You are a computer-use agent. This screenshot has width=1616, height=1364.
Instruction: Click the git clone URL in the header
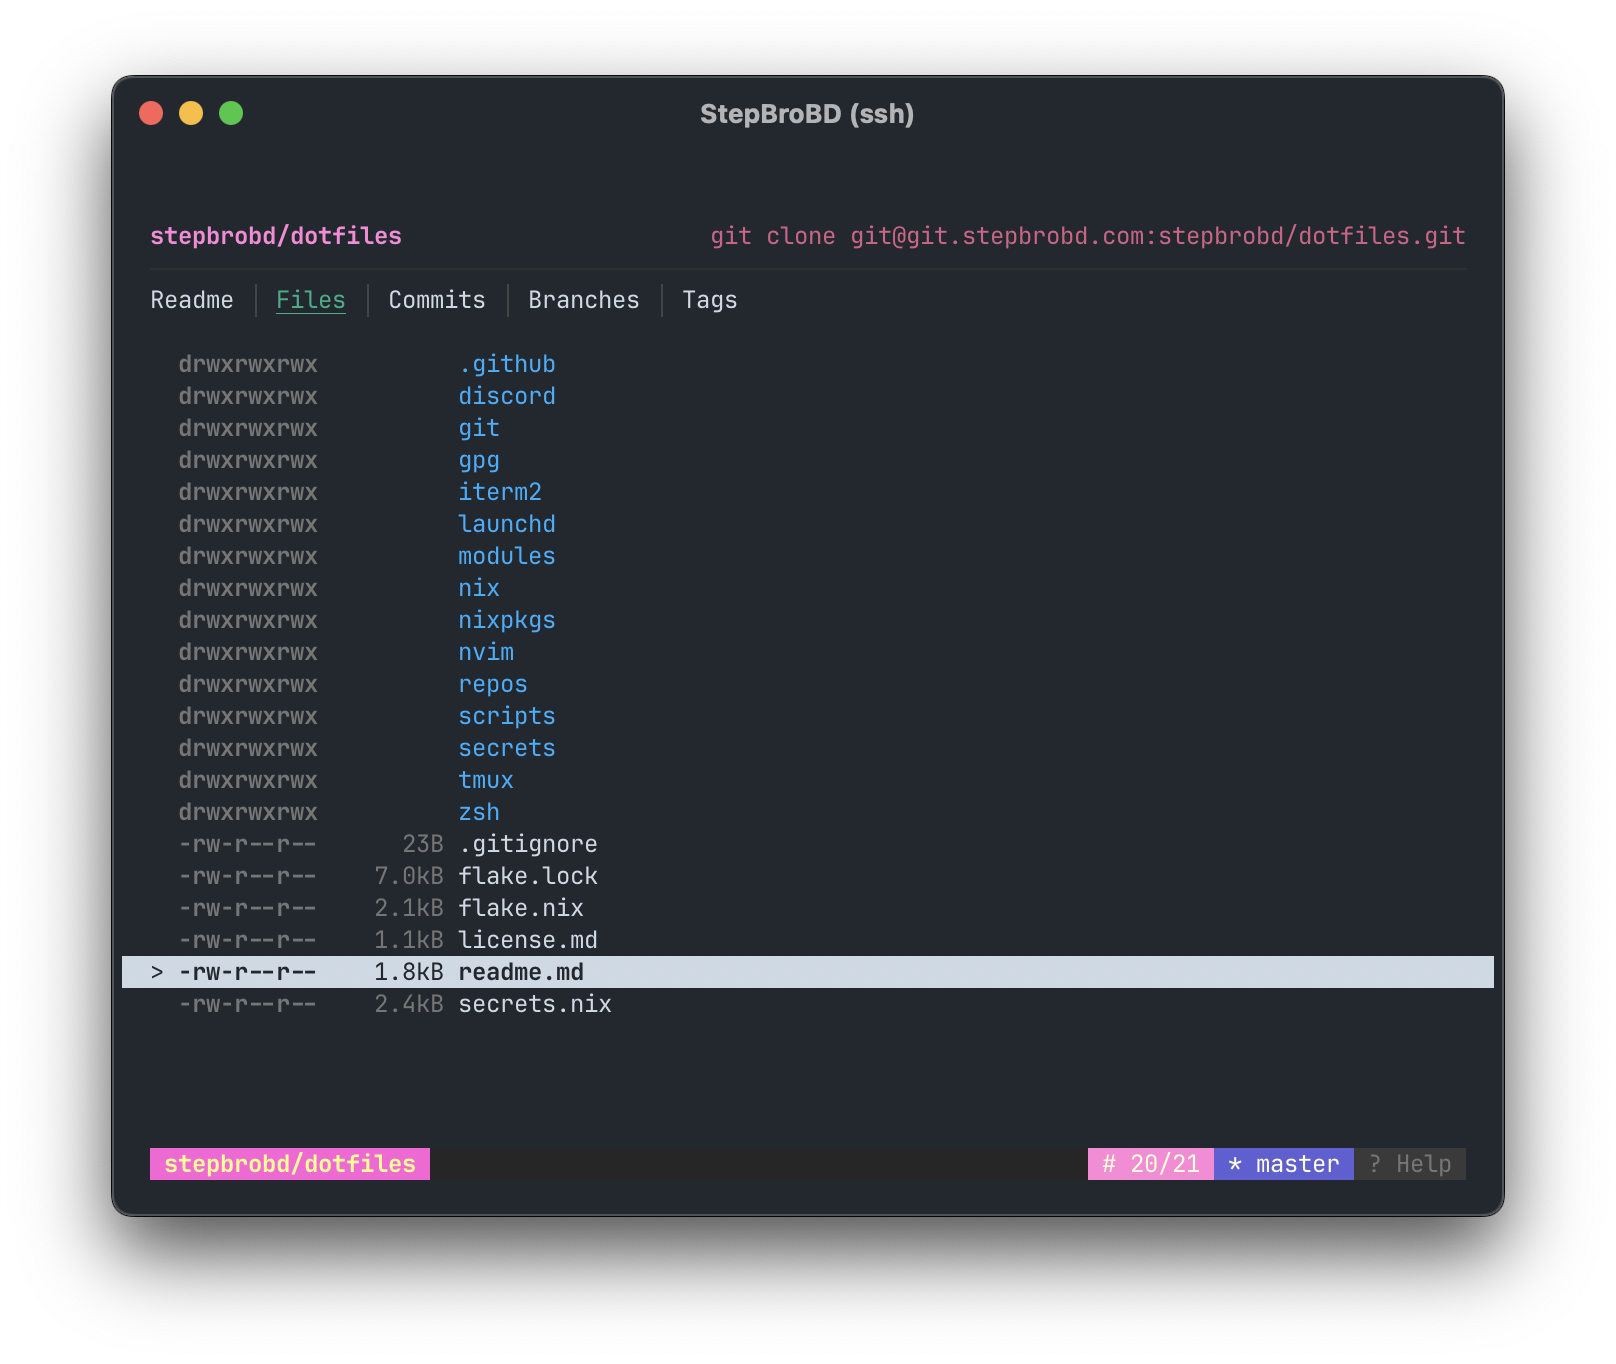1087,236
